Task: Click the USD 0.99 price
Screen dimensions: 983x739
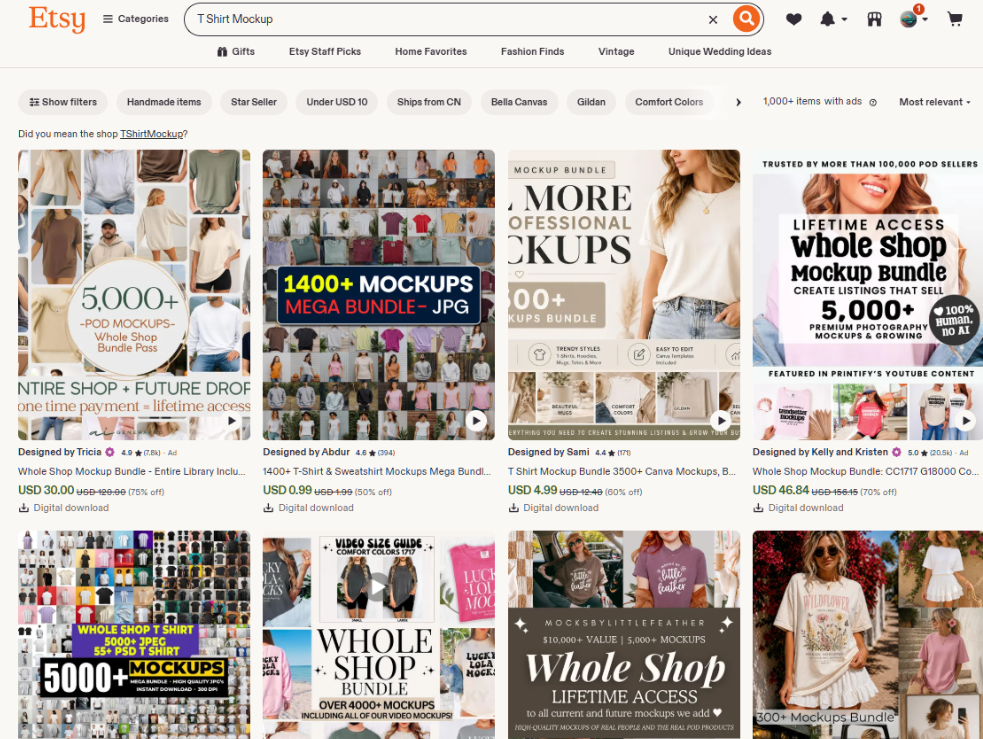Action: pos(287,490)
